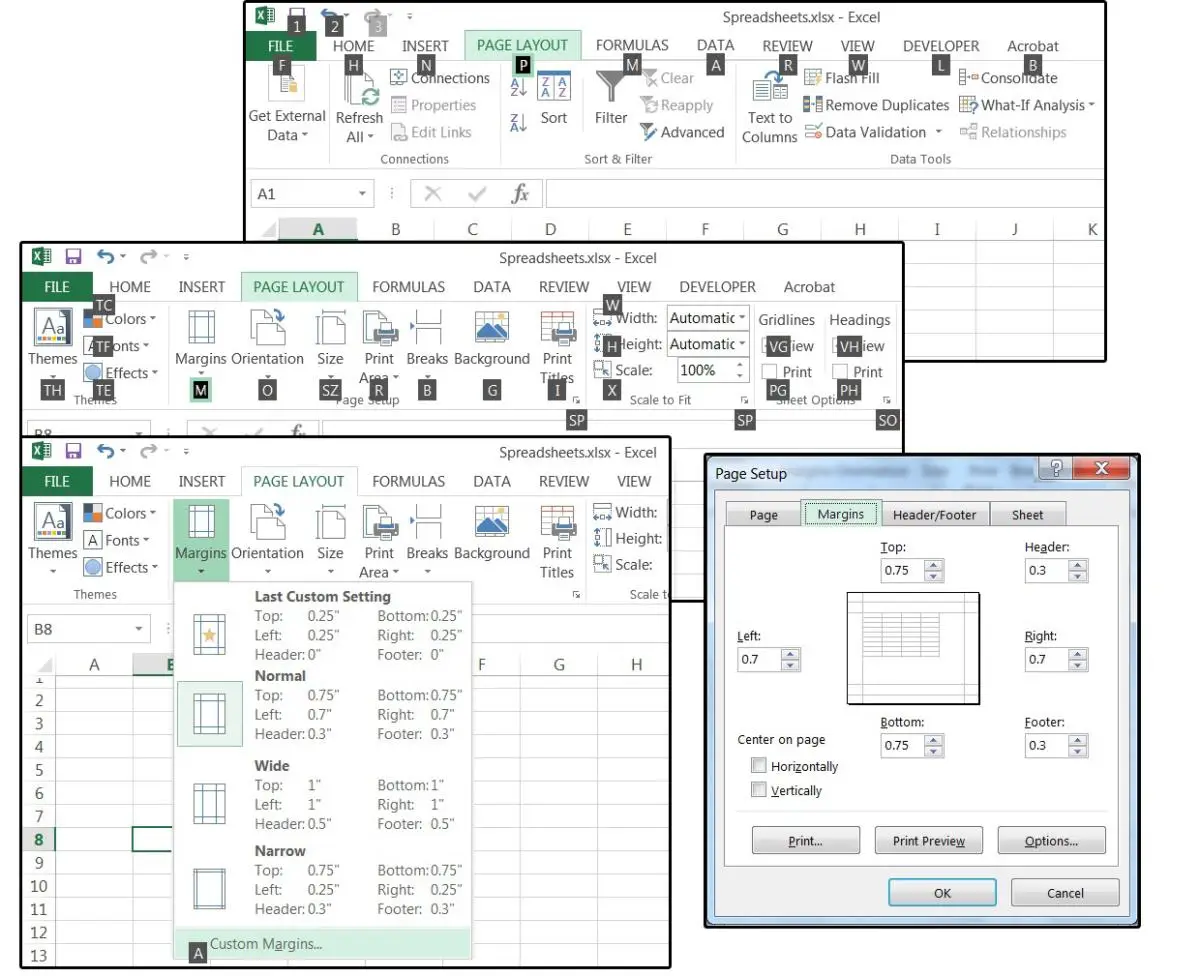The height and width of the screenshot is (976, 1200).
Task: Open the DATA tab in top window
Action: tap(715, 45)
